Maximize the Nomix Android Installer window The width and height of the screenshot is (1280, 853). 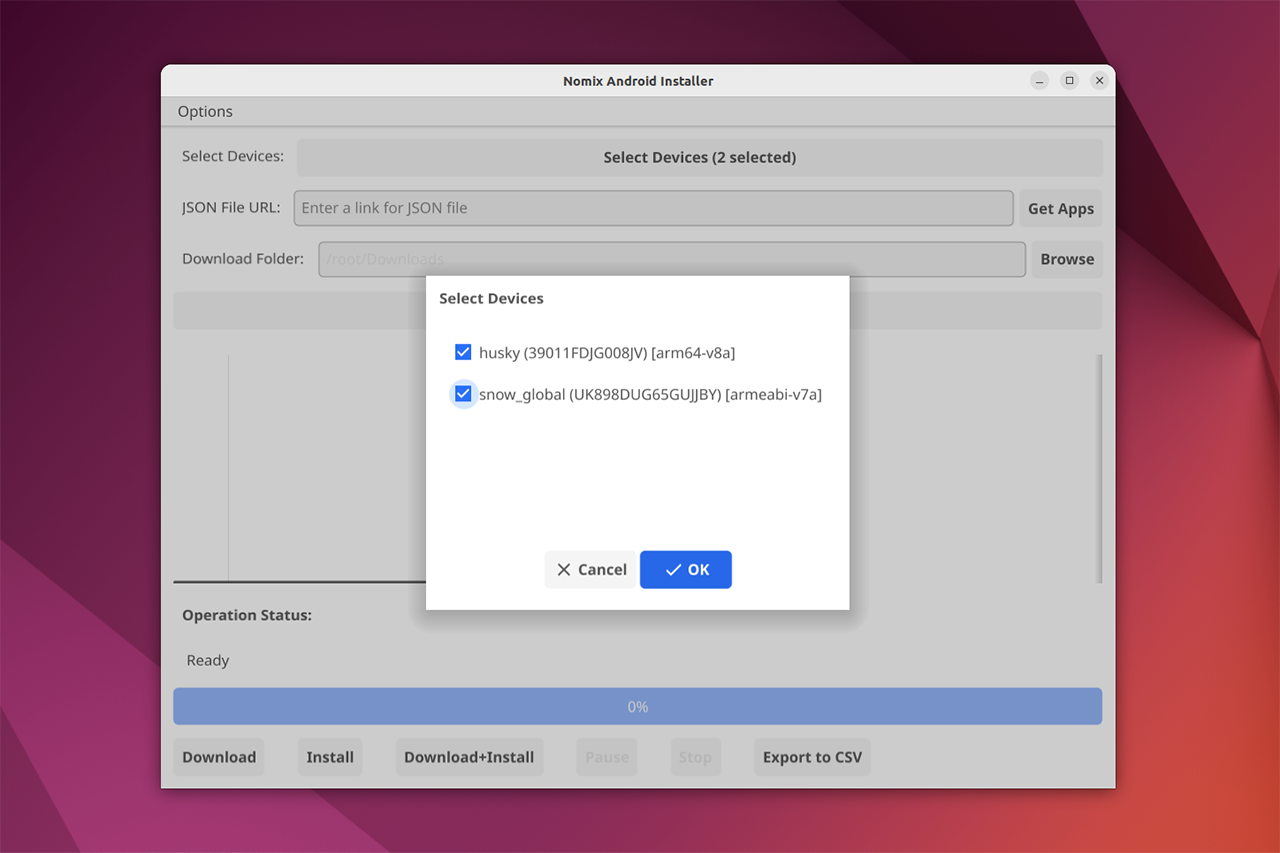coord(1070,81)
